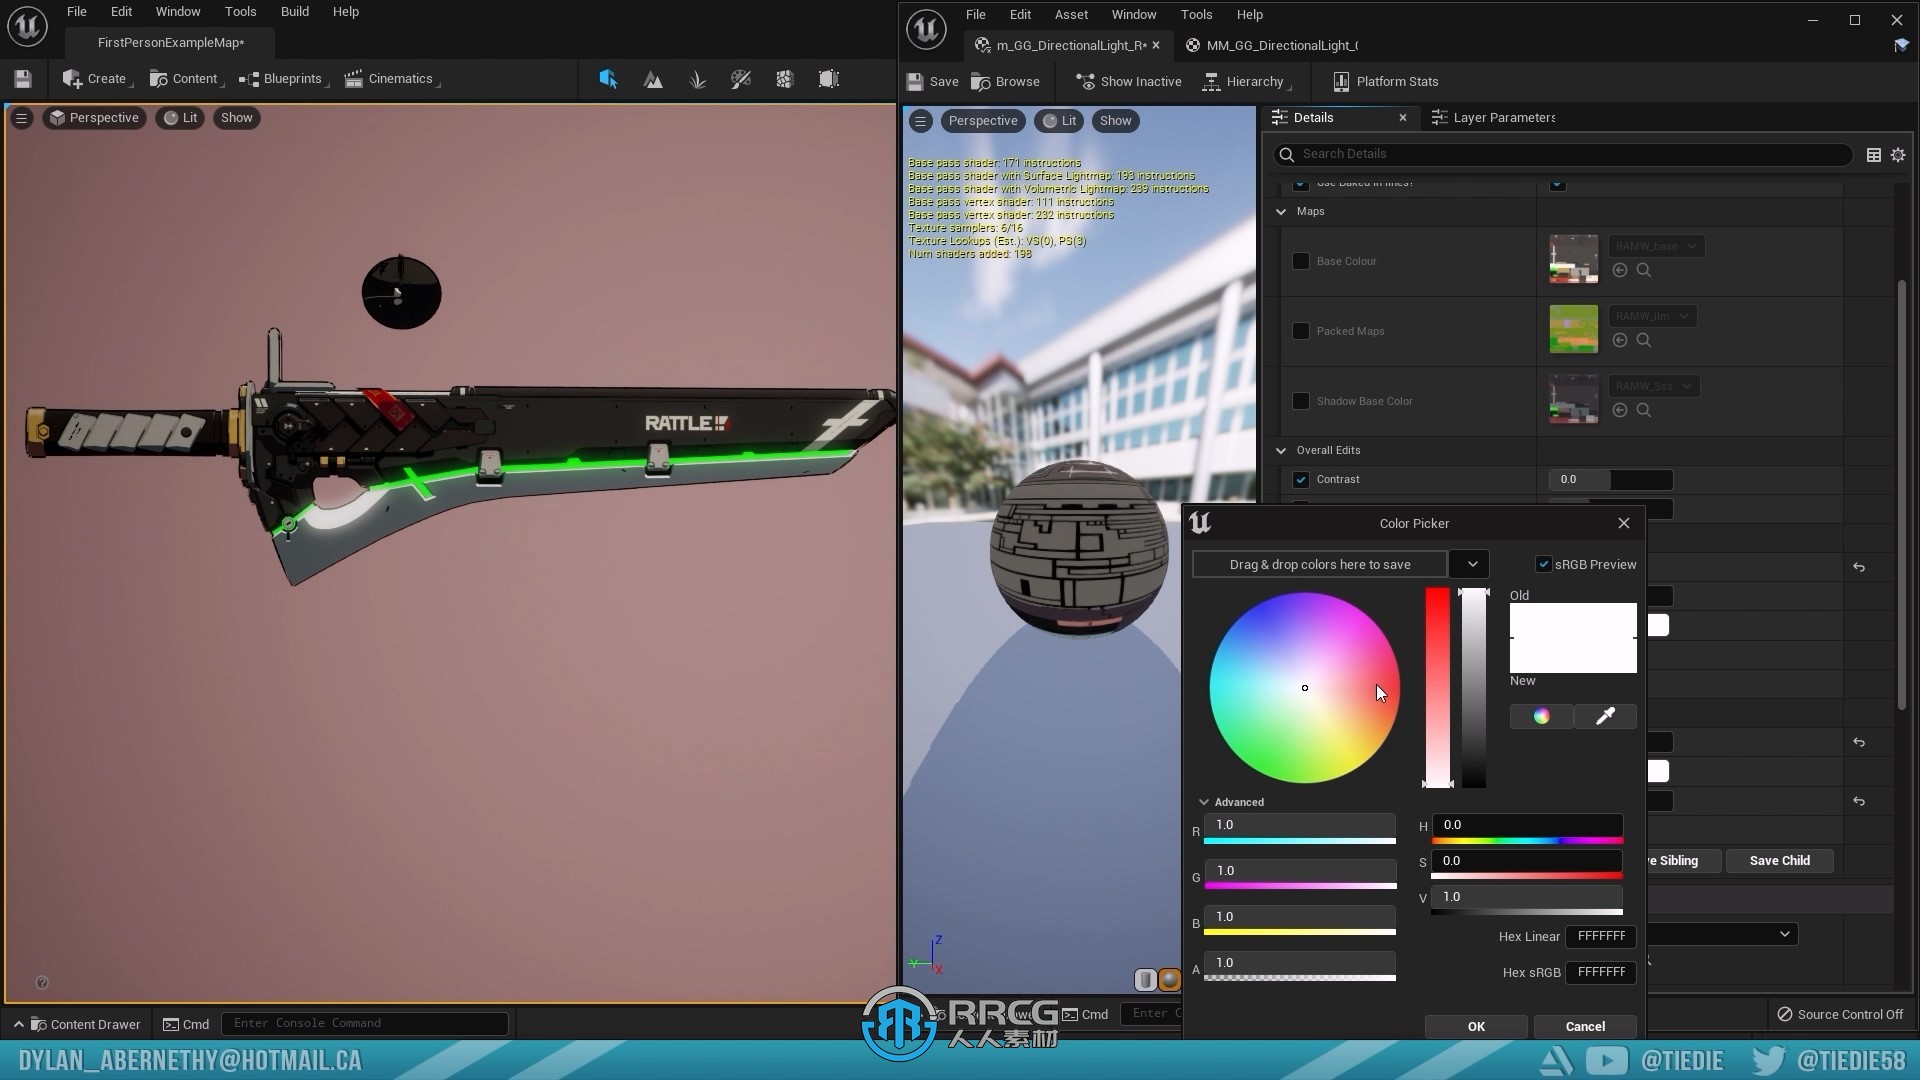Click the save level disk icon in main editor
1920x1080 pixels.
23,79
